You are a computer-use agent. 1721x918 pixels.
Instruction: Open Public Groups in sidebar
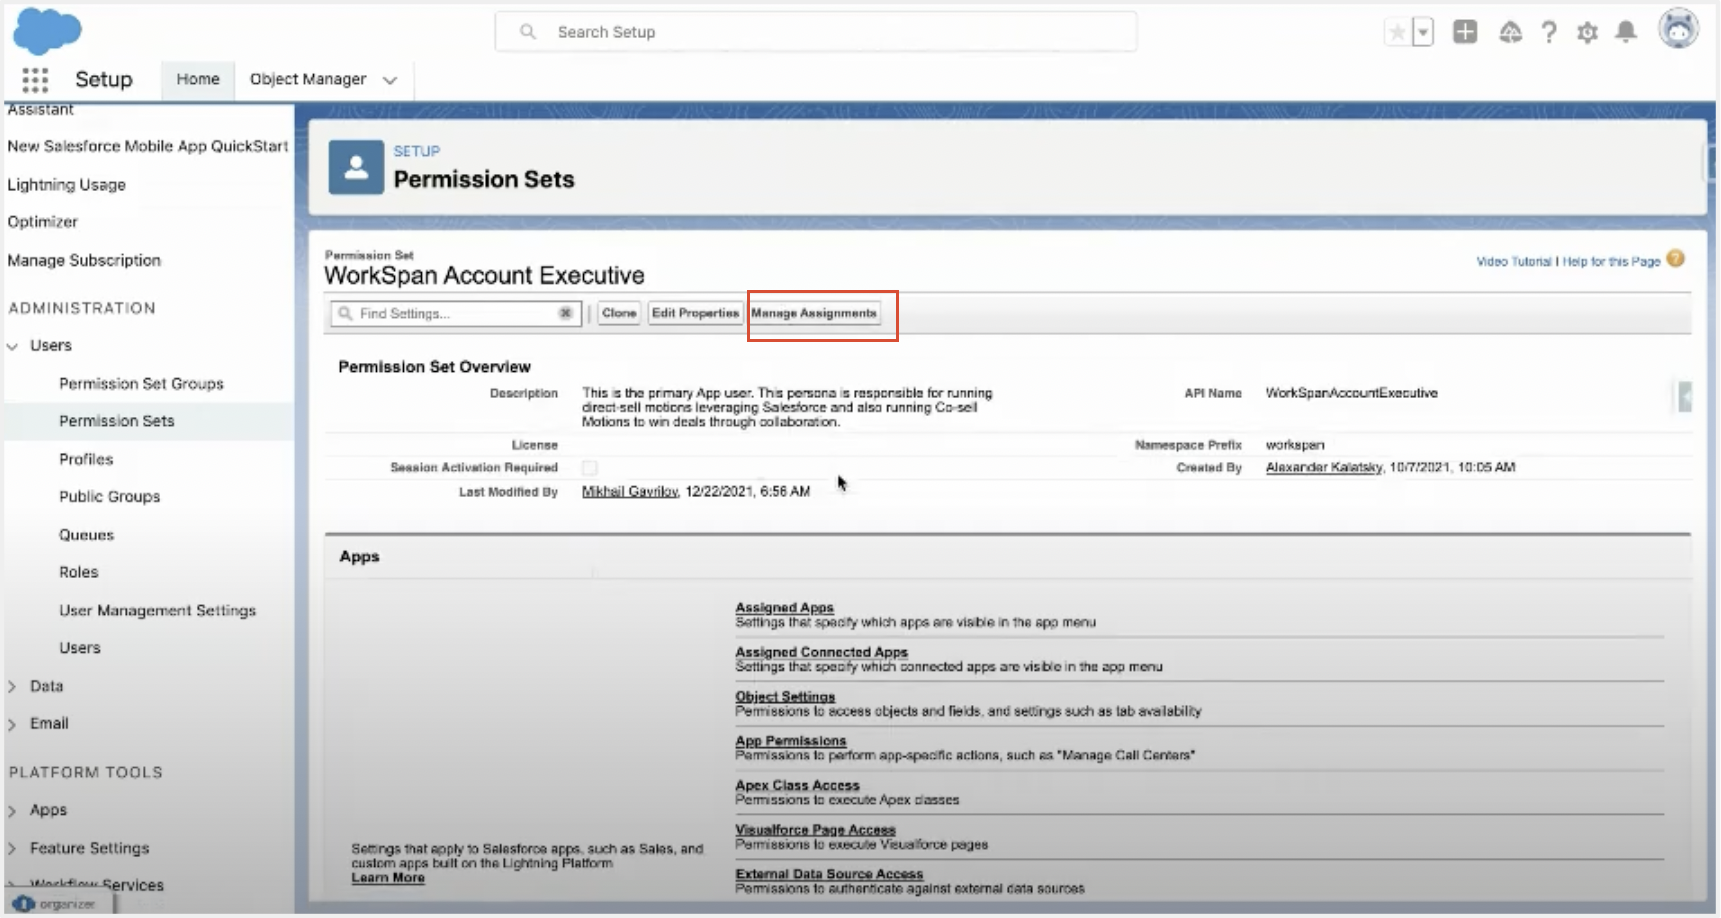pyautogui.click(x=109, y=497)
